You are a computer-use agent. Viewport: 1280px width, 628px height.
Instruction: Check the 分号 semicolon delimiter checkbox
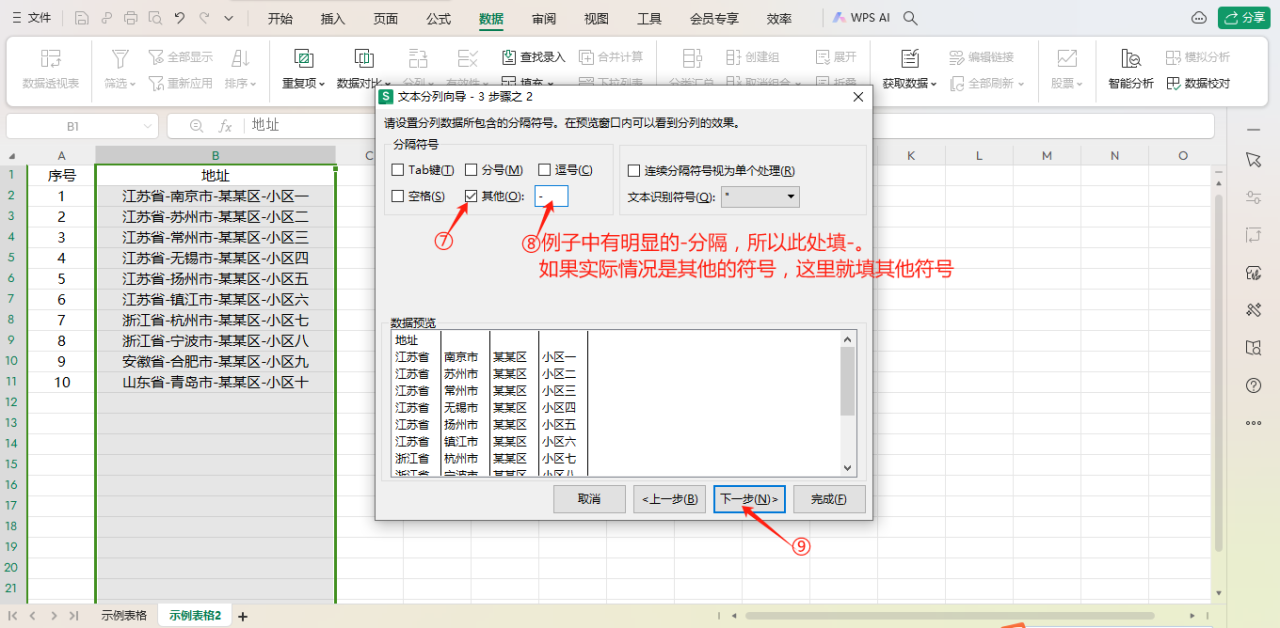[472, 171]
